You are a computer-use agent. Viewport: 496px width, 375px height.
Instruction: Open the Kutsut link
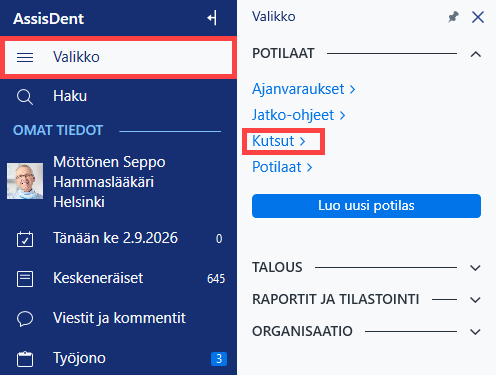point(279,141)
